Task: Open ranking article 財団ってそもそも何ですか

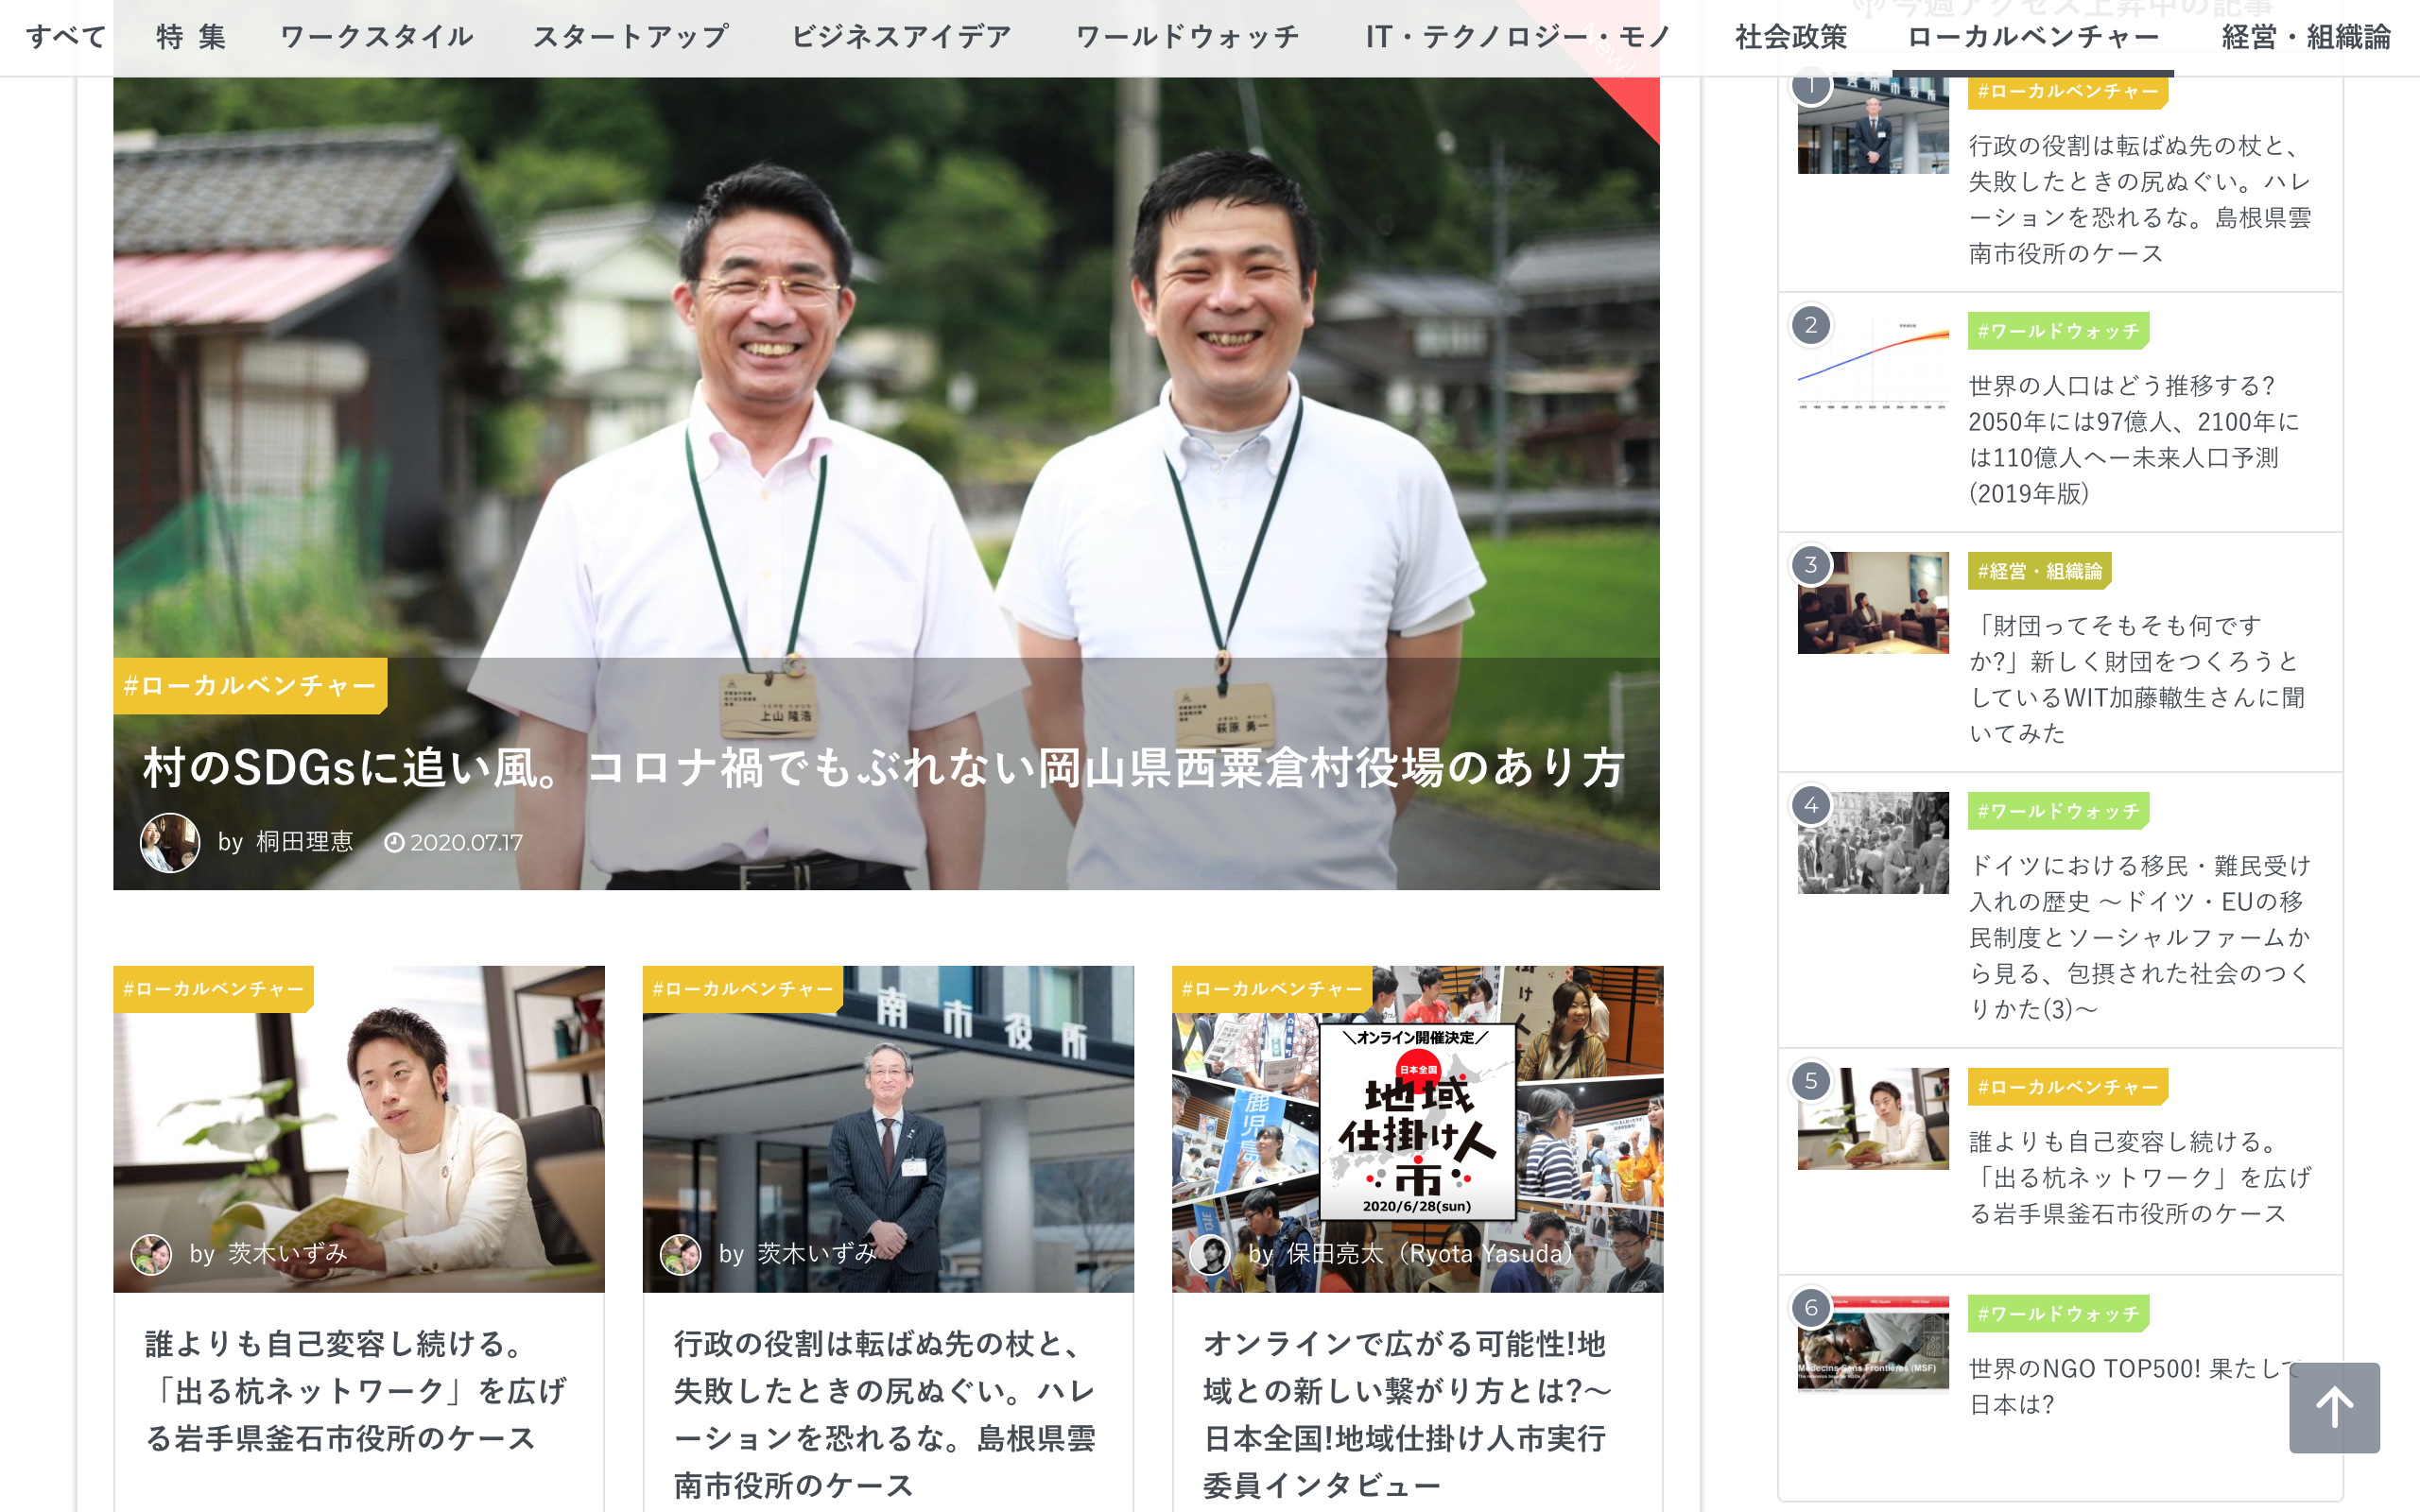Action: (2137, 679)
